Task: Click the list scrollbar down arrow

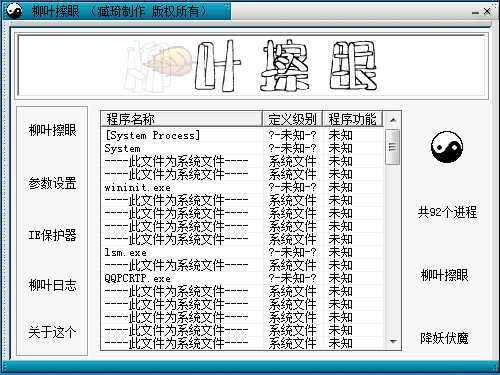Action: (393, 341)
